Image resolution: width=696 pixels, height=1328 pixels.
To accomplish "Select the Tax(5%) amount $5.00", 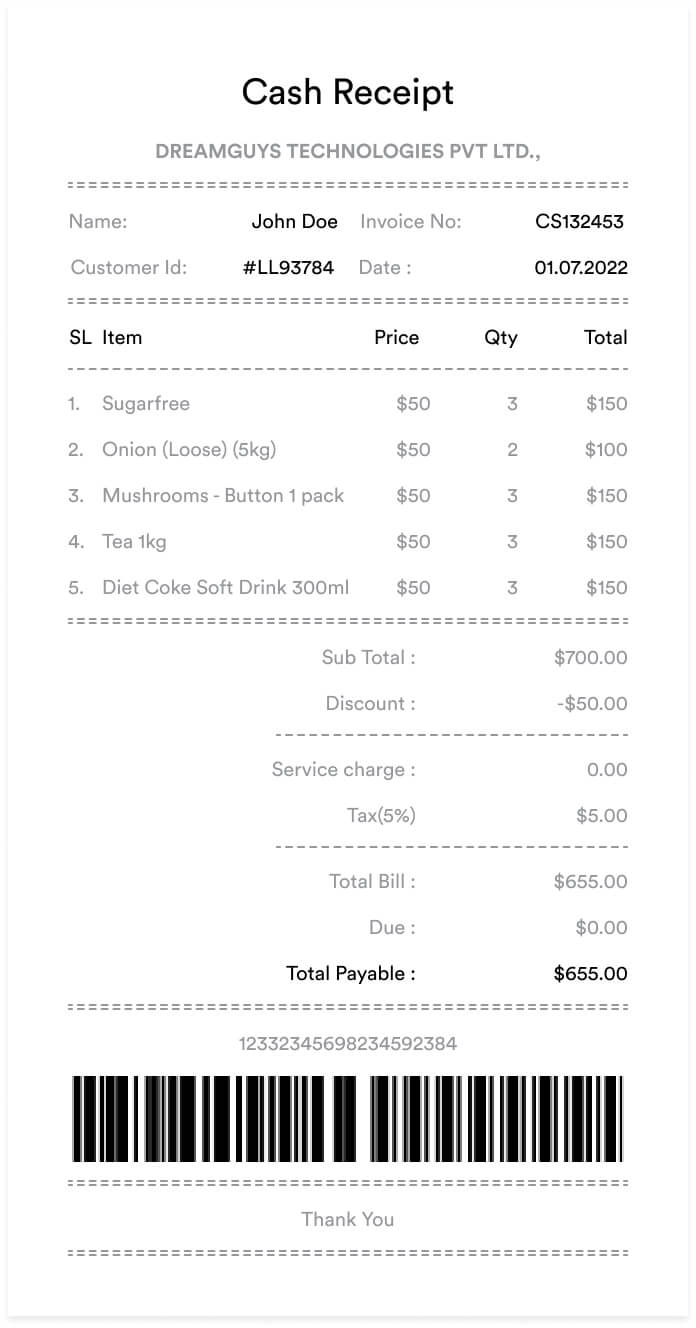I will point(601,816).
